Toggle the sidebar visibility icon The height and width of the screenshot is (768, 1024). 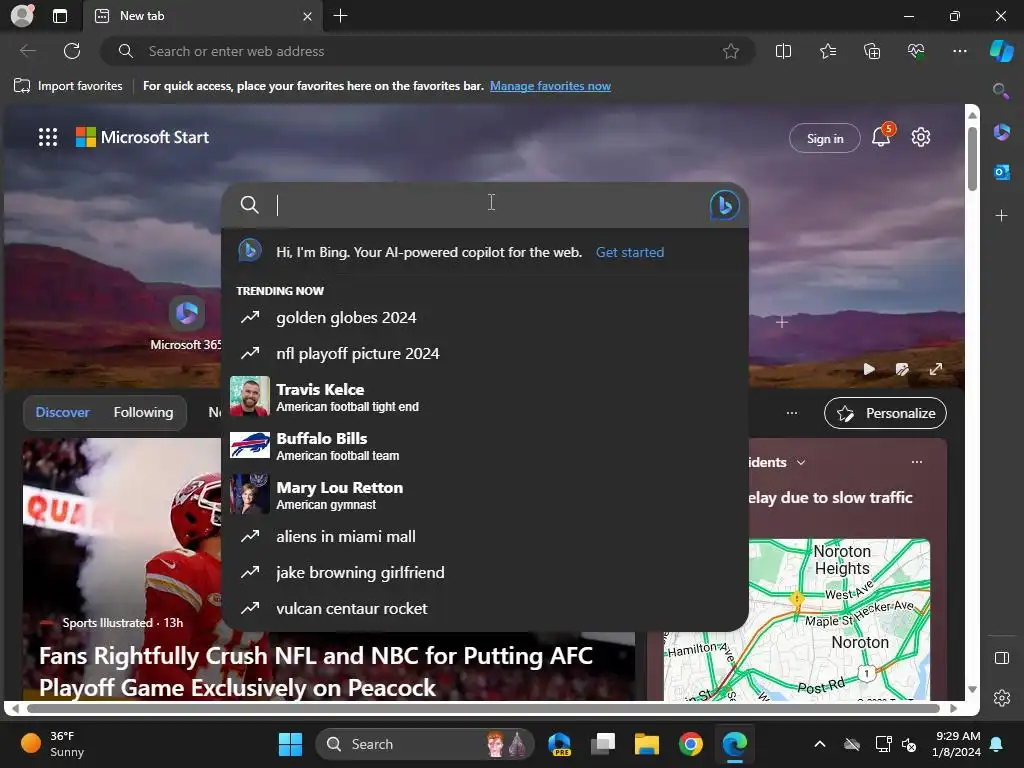point(1001,658)
